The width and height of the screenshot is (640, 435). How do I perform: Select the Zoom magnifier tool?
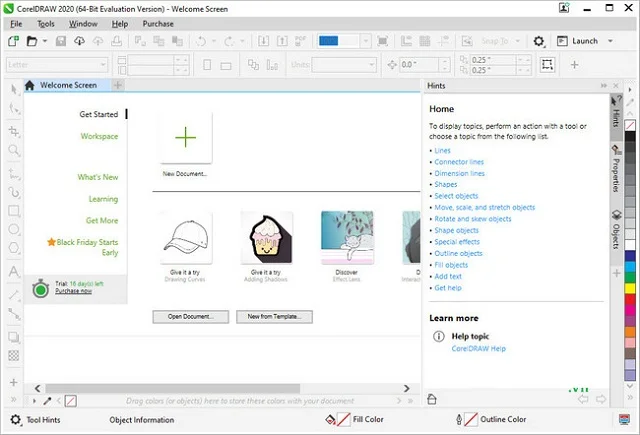point(14,150)
